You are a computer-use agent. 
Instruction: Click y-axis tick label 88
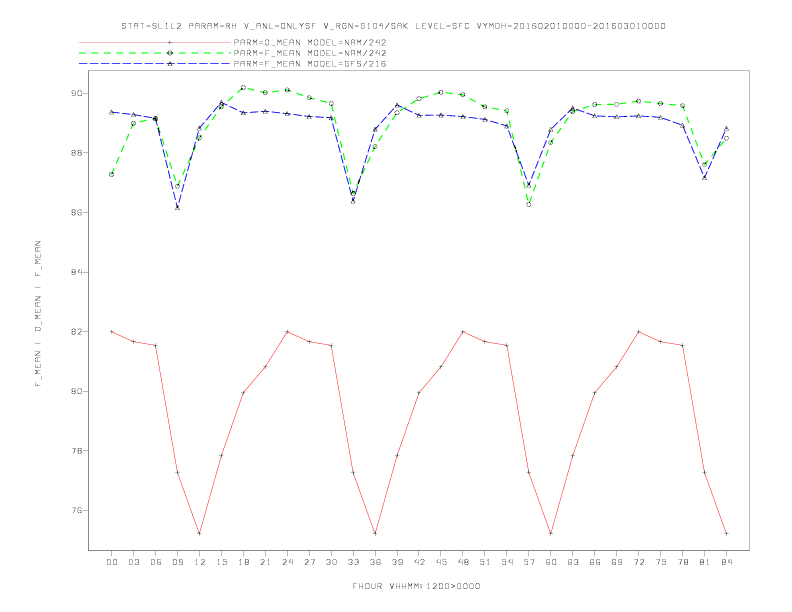pos(76,152)
